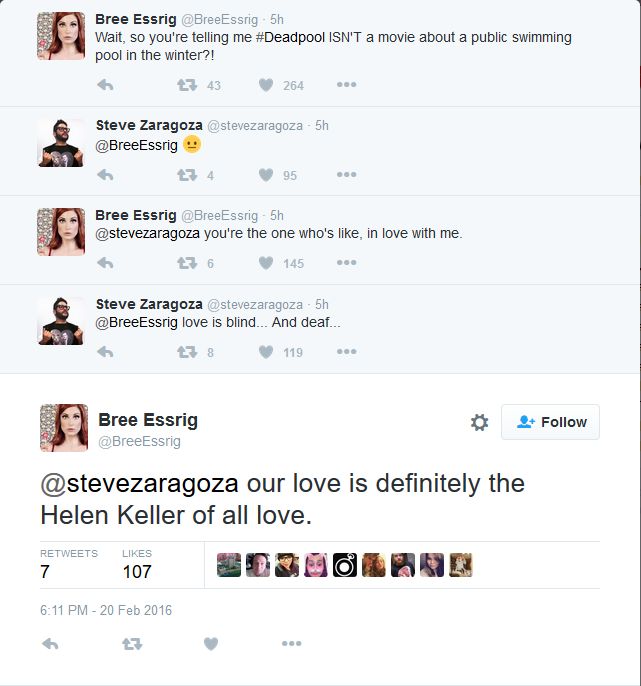Reply to the Helen Keller tweet
The width and height of the screenshot is (641, 686).
pos(51,644)
